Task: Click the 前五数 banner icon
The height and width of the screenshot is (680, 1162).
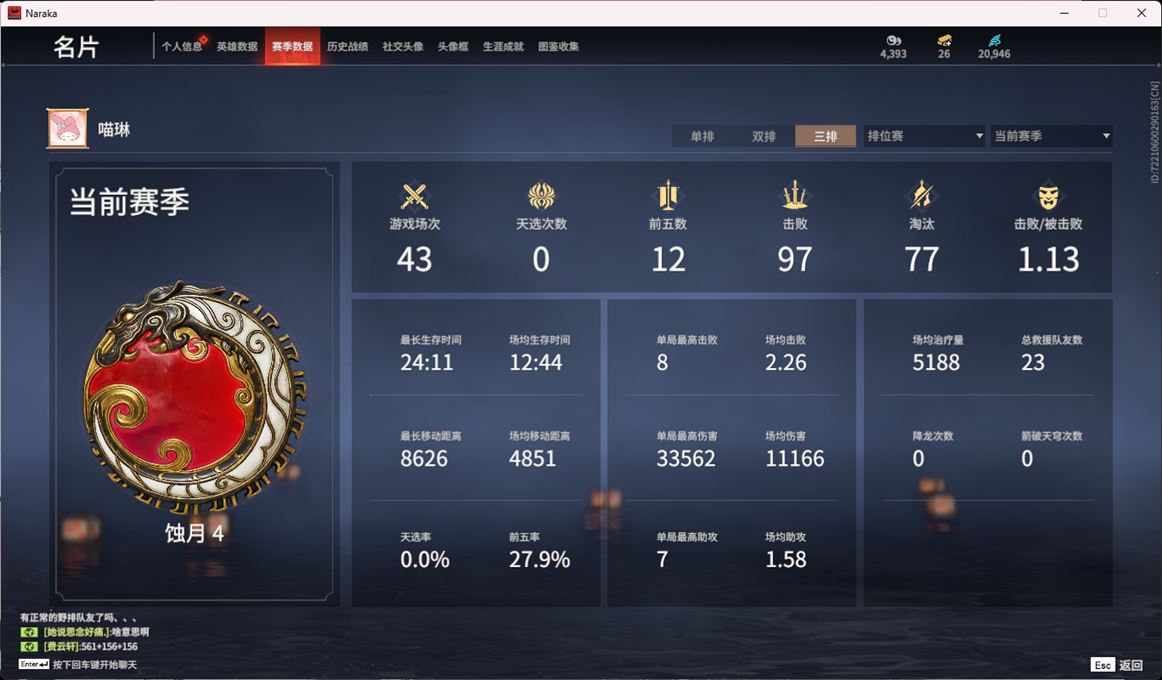Action: 668,196
